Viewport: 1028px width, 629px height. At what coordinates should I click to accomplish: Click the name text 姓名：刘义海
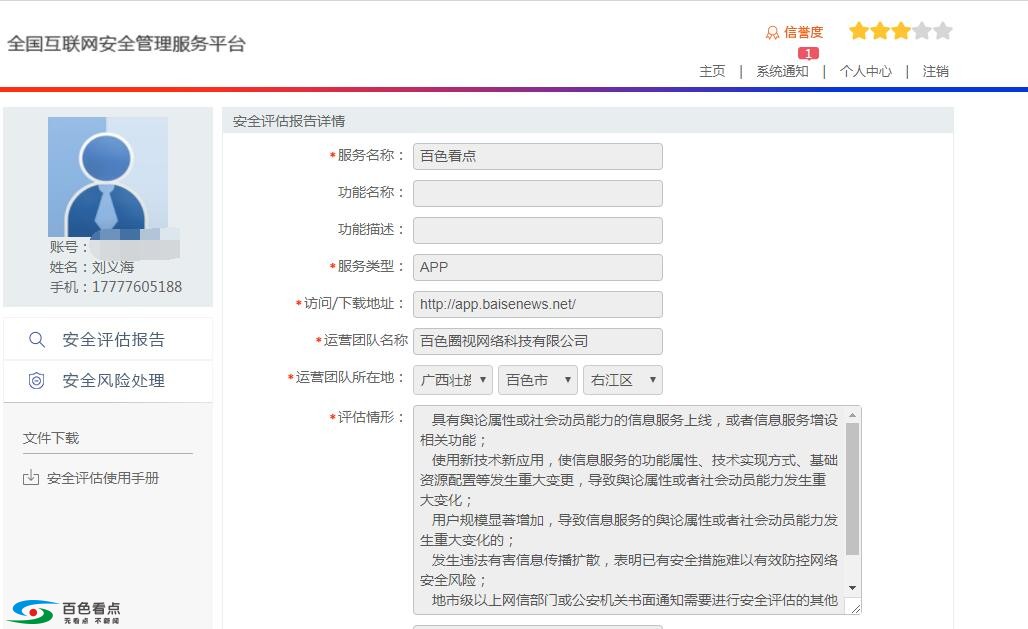pyautogui.click(x=92, y=267)
